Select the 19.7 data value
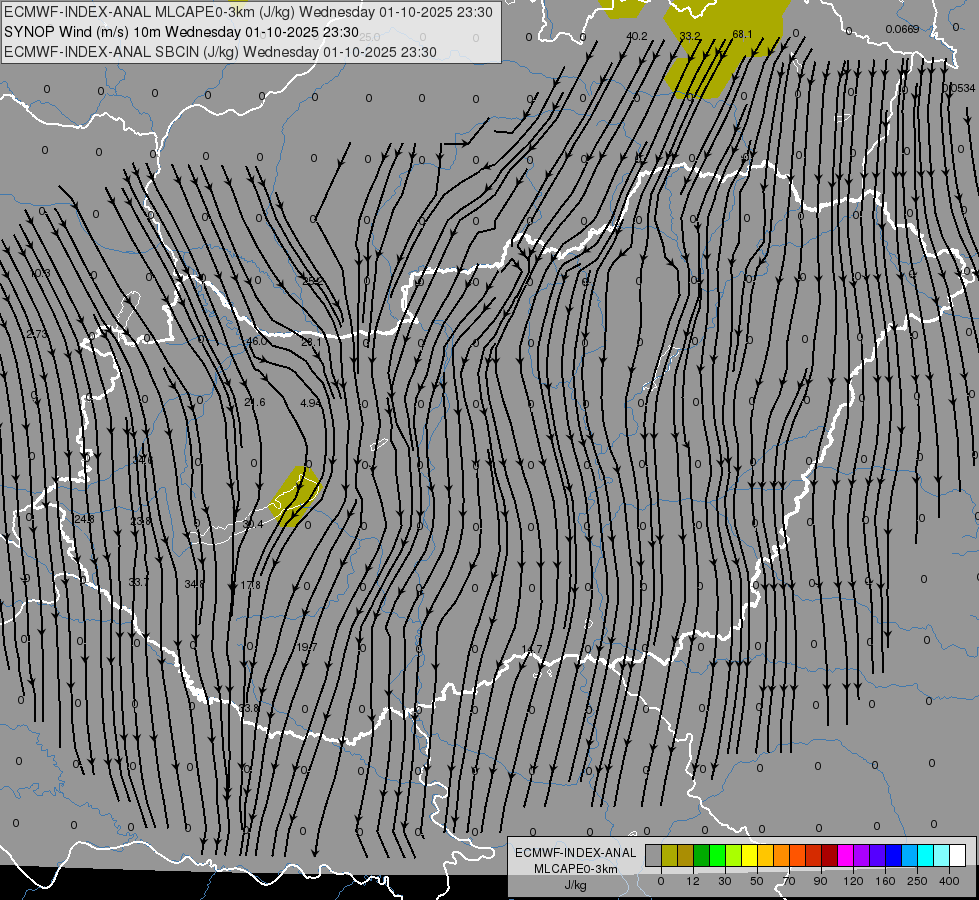The height and width of the screenshot is (900, 979). point(306,647)
